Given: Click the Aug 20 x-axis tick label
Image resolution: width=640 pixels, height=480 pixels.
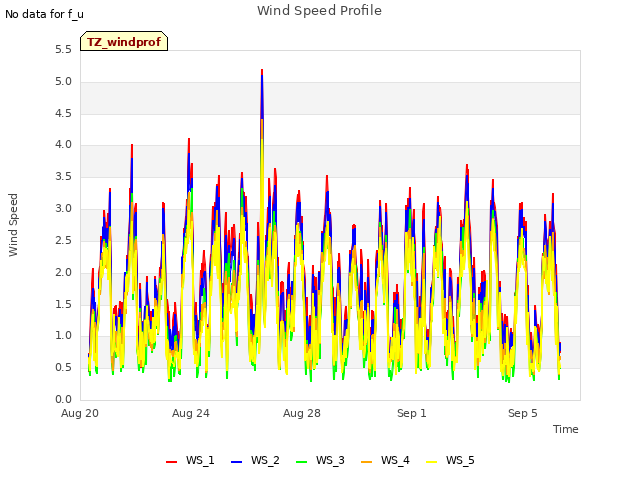Looking at the screenshot, I should pyautogui.click(x=80, y=413).
